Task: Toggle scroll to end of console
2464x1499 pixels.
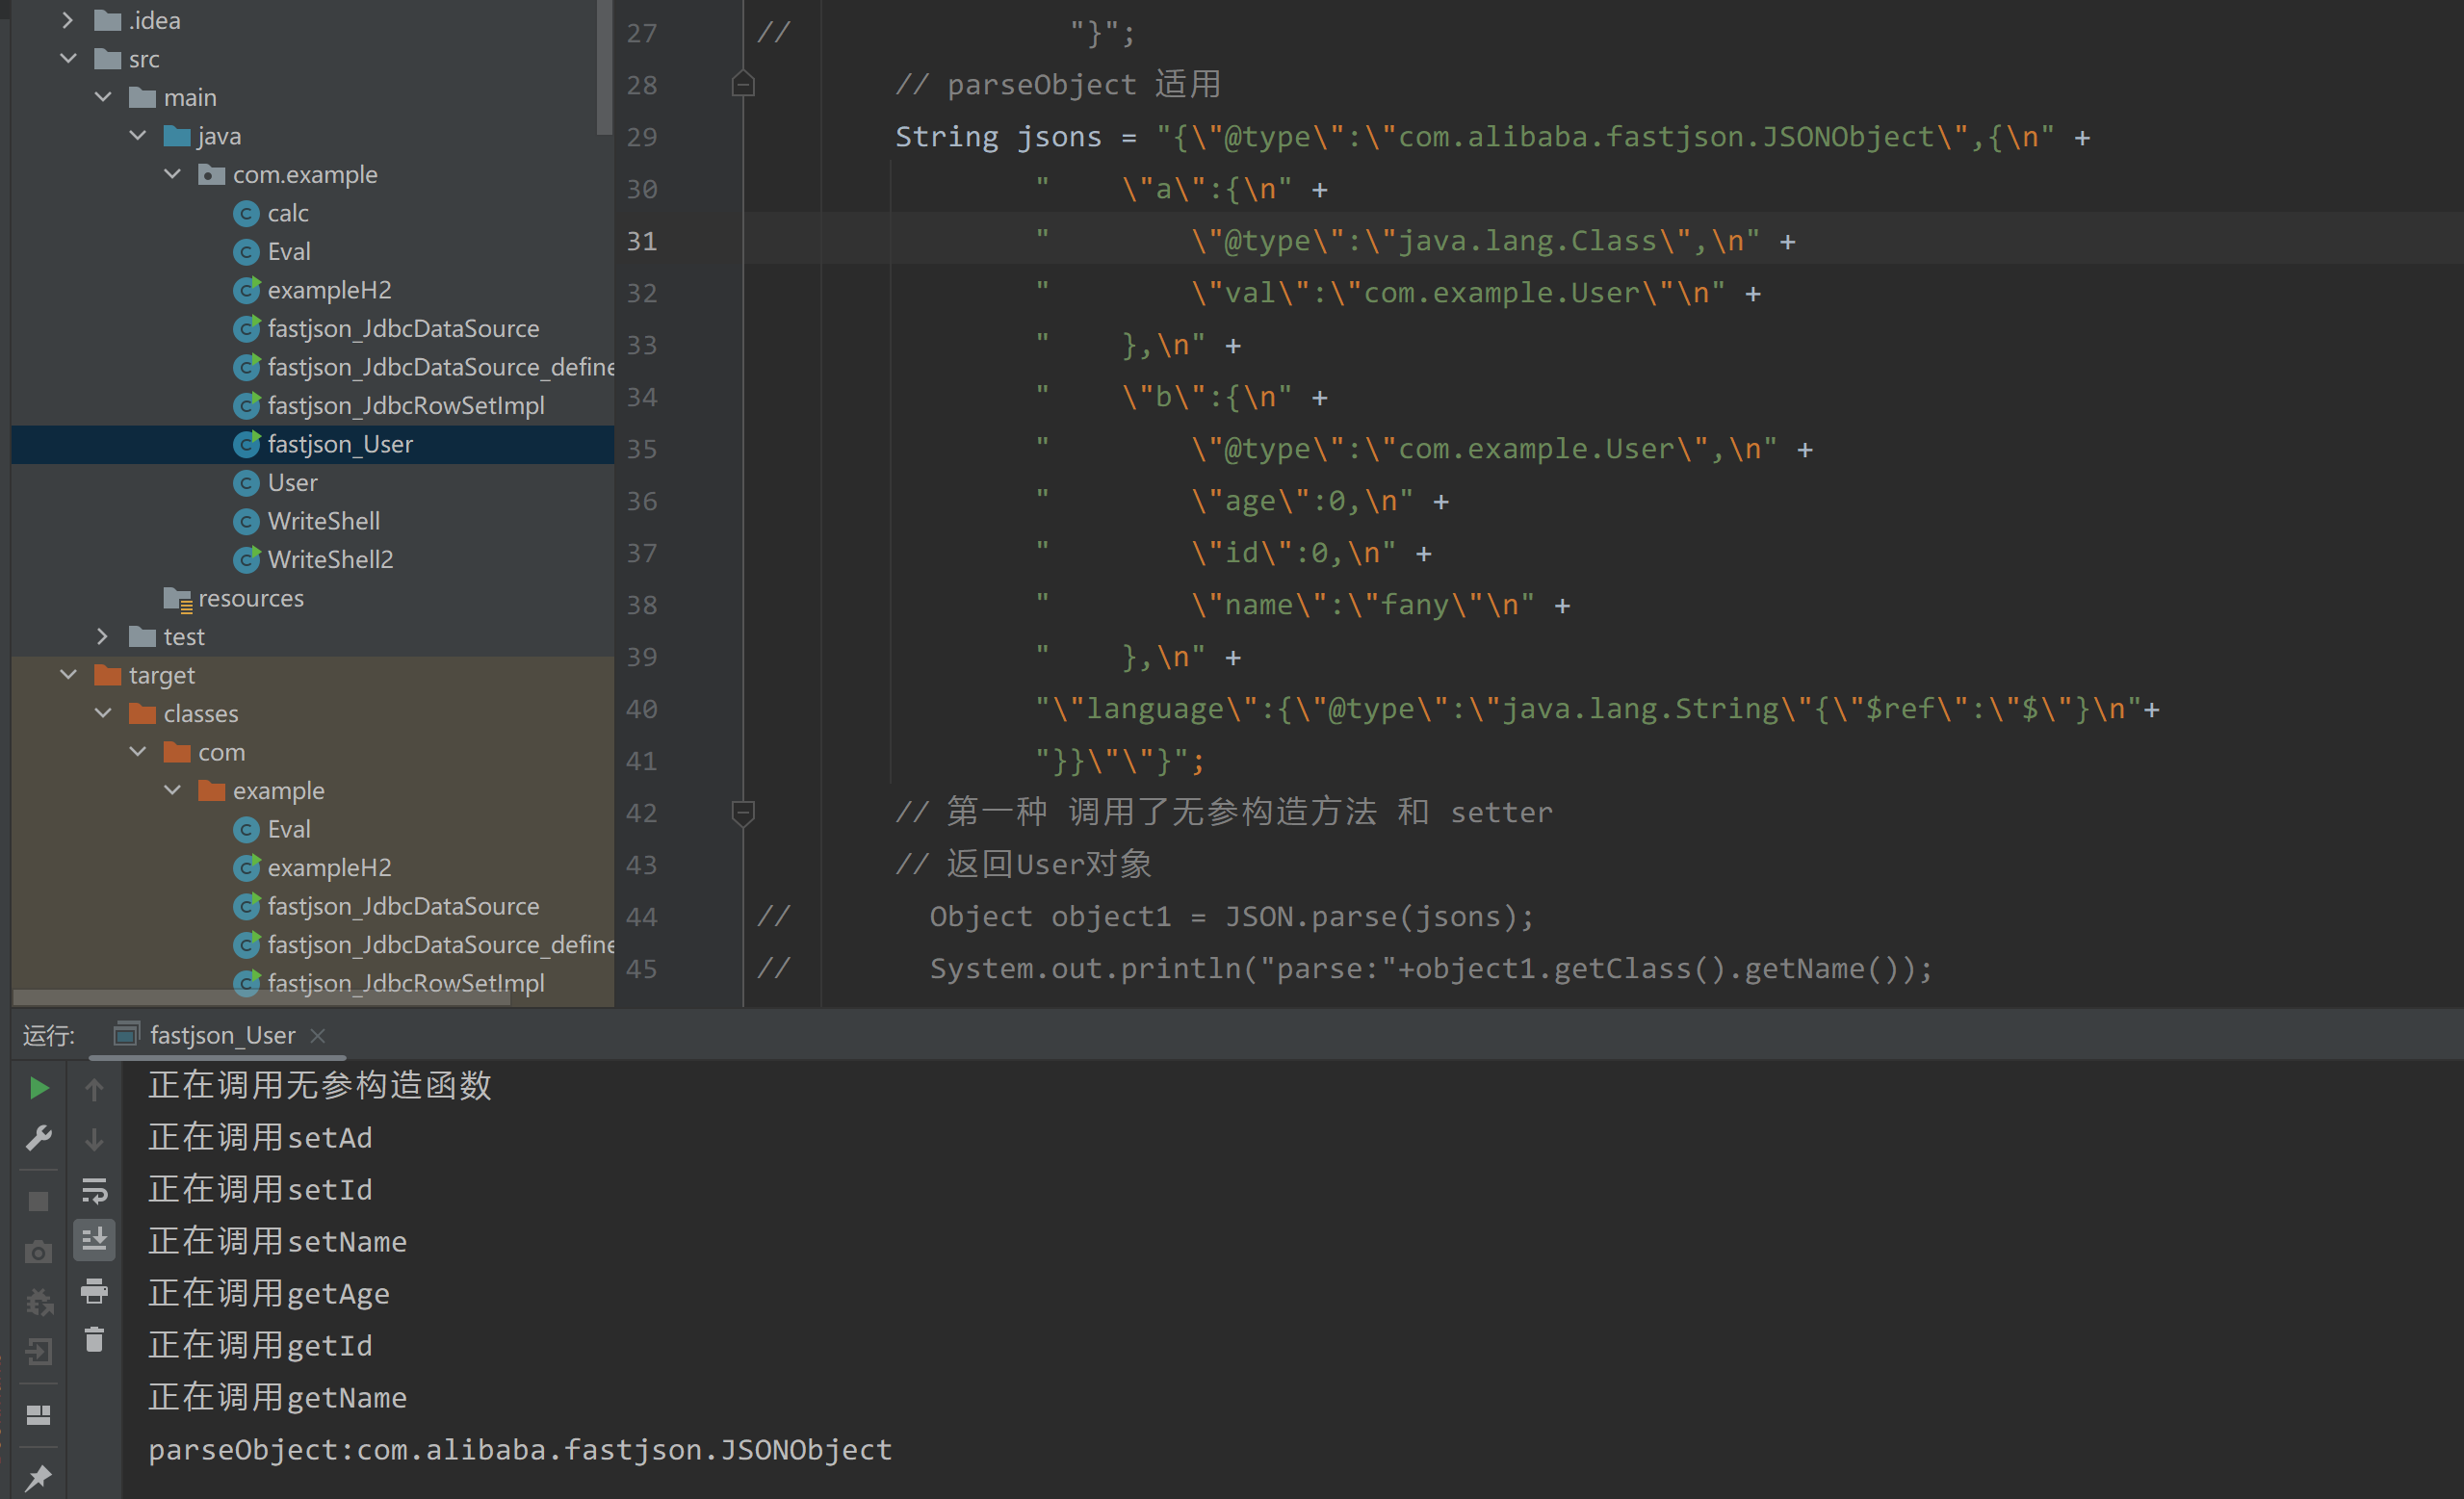Action: point(94,1240)
